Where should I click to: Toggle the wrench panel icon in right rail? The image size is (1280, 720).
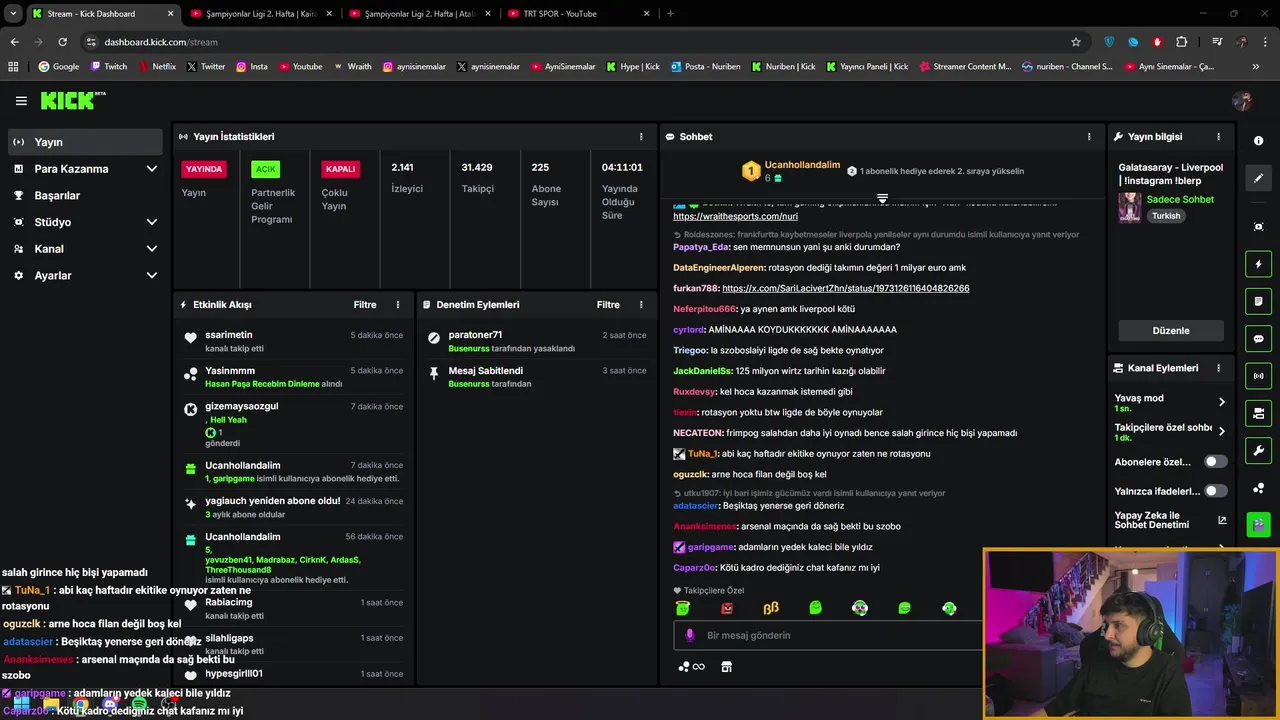point(1258,450)
